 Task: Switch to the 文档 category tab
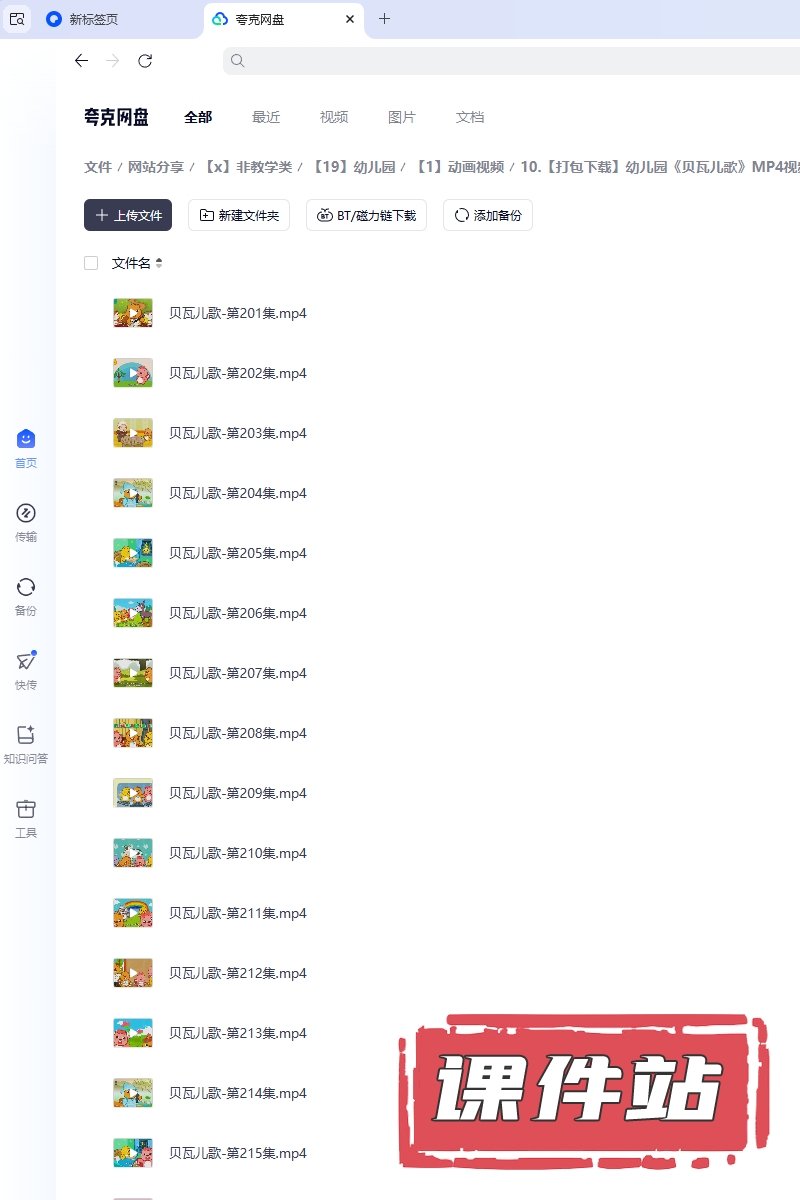pyautogui.click(x=470, y=117)
